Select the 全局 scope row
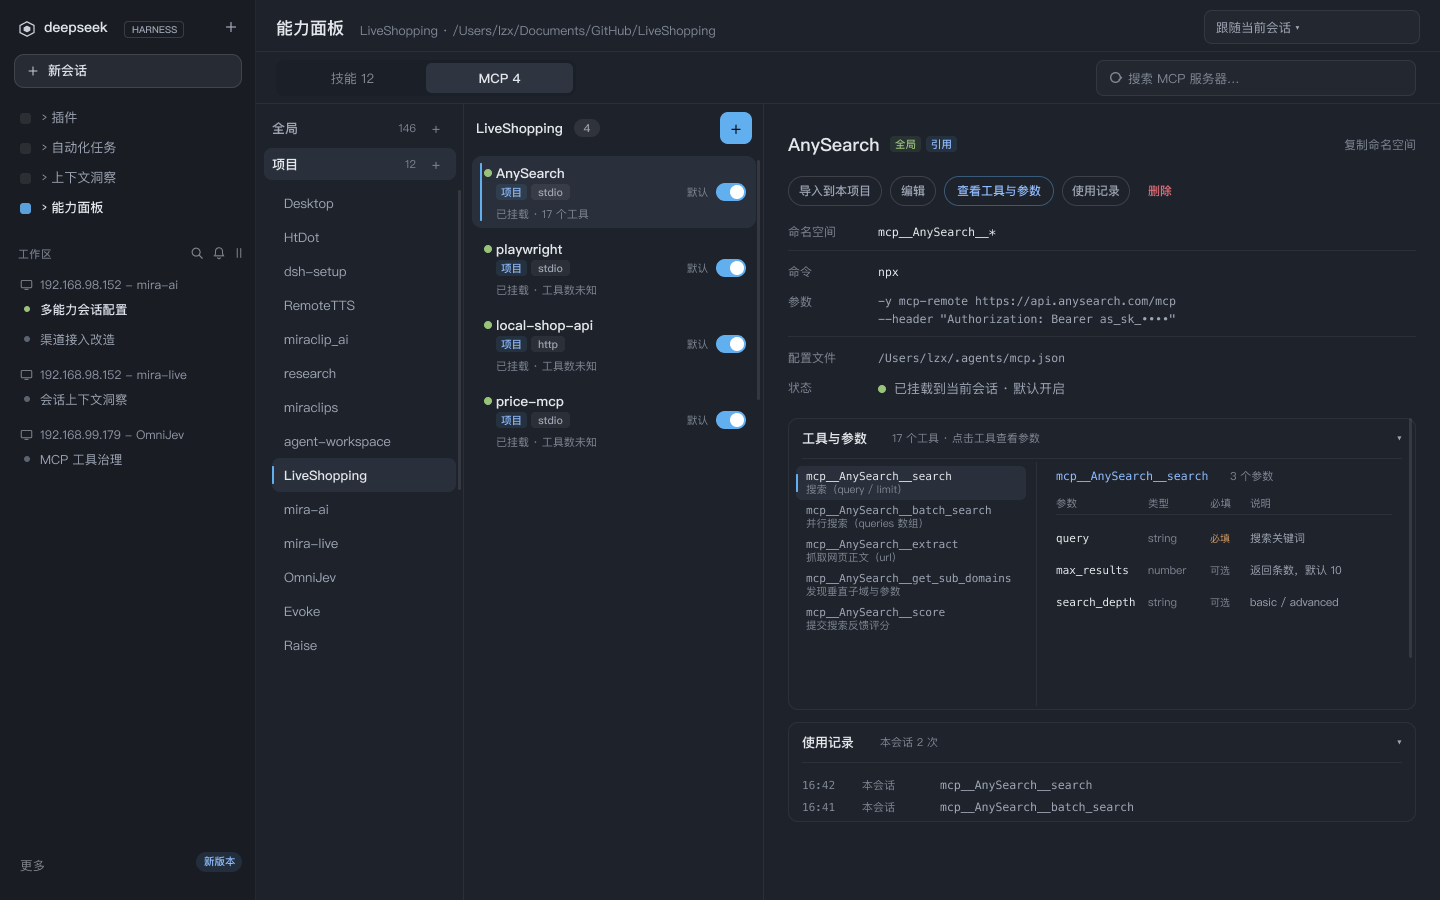1440x900 pixels. pos(360,129)
